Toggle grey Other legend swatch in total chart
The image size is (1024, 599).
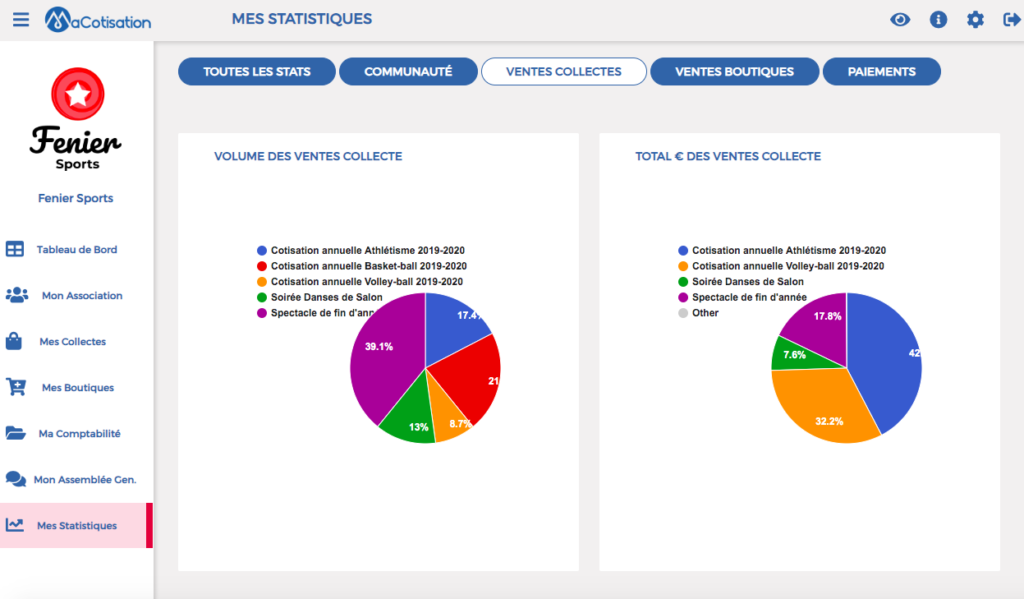tap(683, 313)
